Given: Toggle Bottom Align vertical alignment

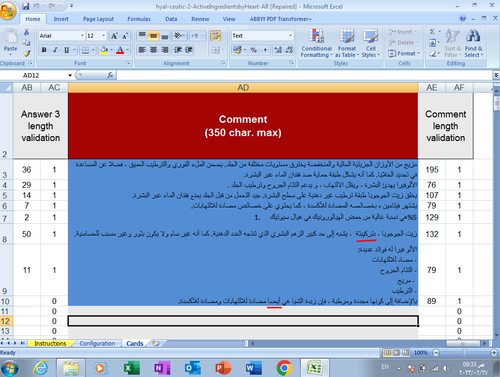Looking at the screenshot, I should tap(165, 36).
